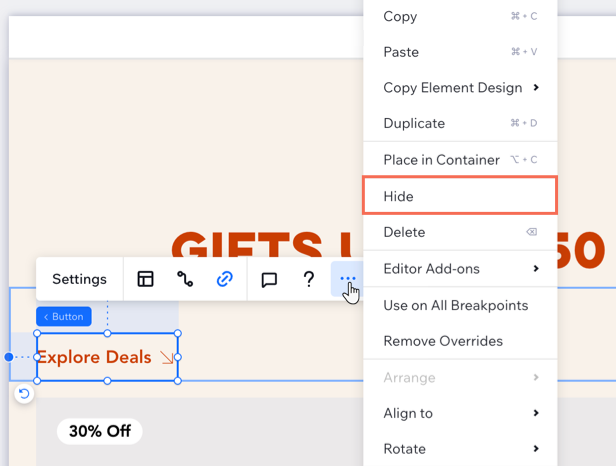Choose Paste from the context menu
Screen dimensions: 616x466
click(460, 52)
